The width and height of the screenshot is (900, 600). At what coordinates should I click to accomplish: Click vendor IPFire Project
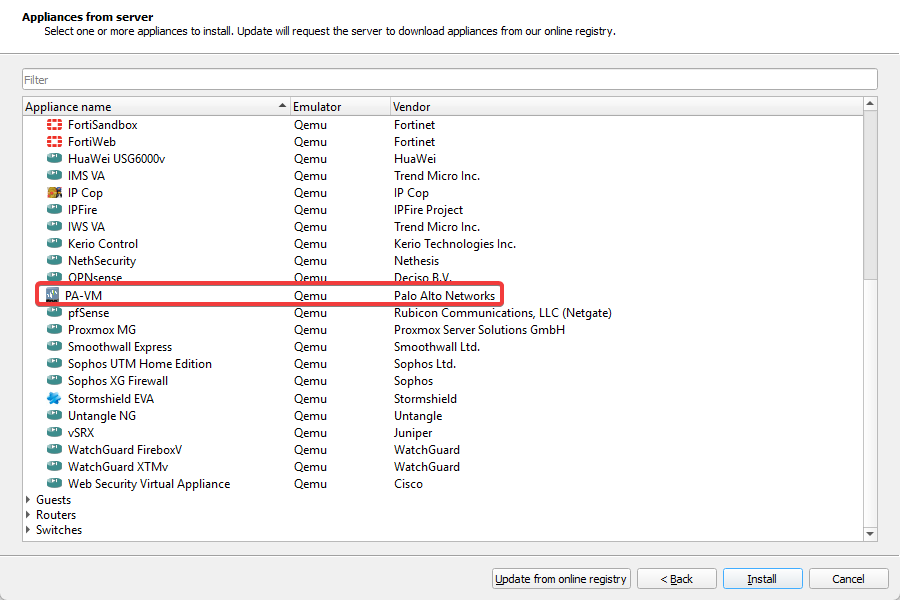(428, 210)
